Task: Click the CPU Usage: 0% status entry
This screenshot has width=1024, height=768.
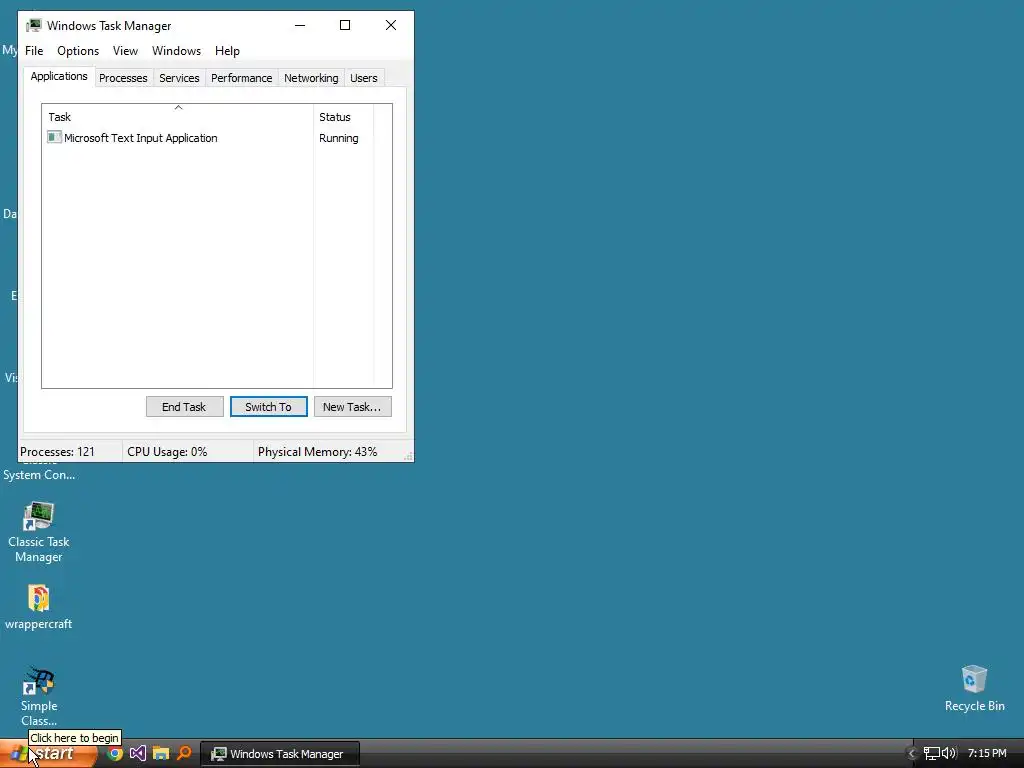Action: click(x=187, y=452)
